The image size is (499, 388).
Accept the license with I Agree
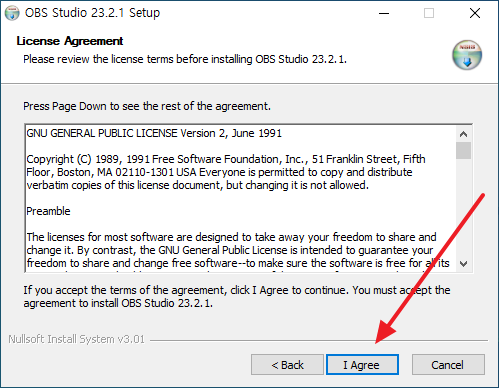pos(362,365)
